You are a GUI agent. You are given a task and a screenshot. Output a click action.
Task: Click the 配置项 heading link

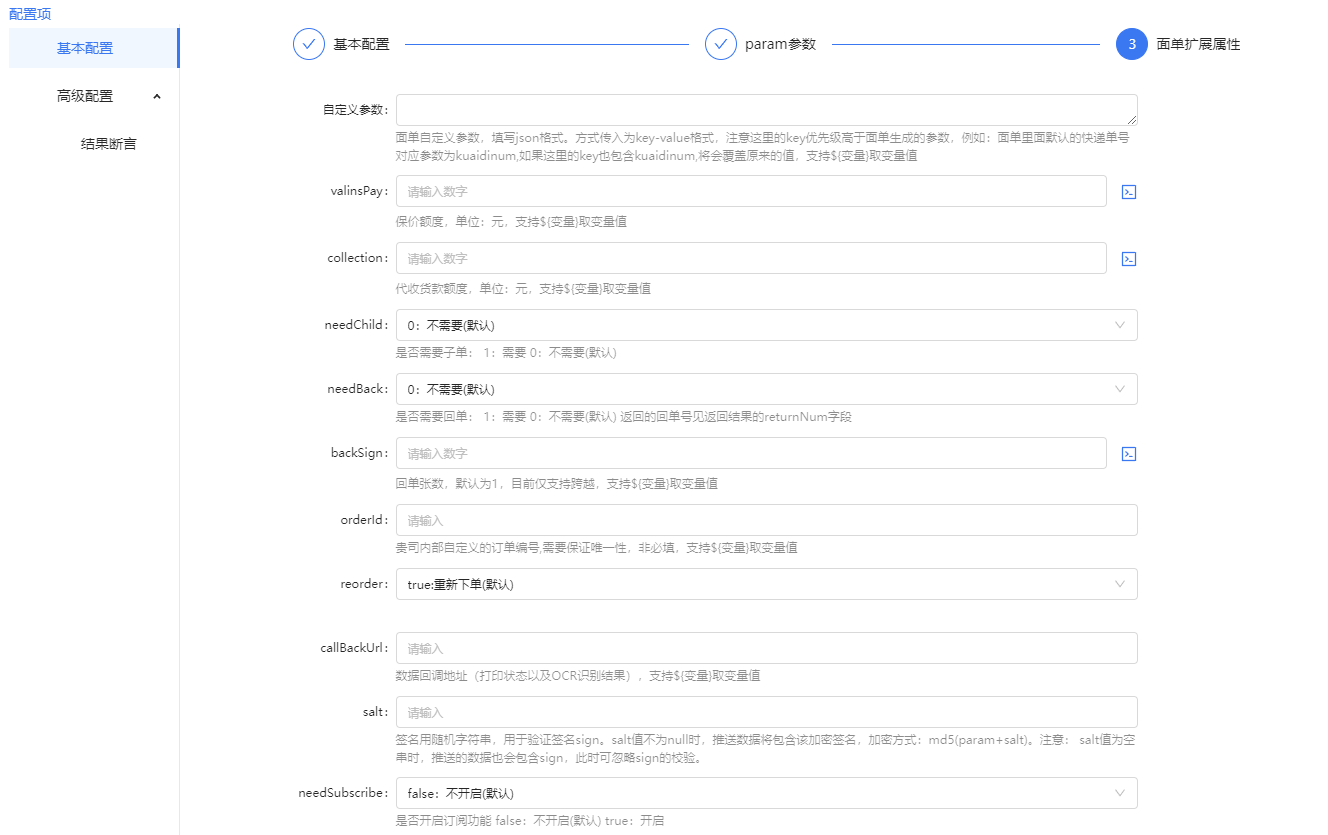[30, 14]
